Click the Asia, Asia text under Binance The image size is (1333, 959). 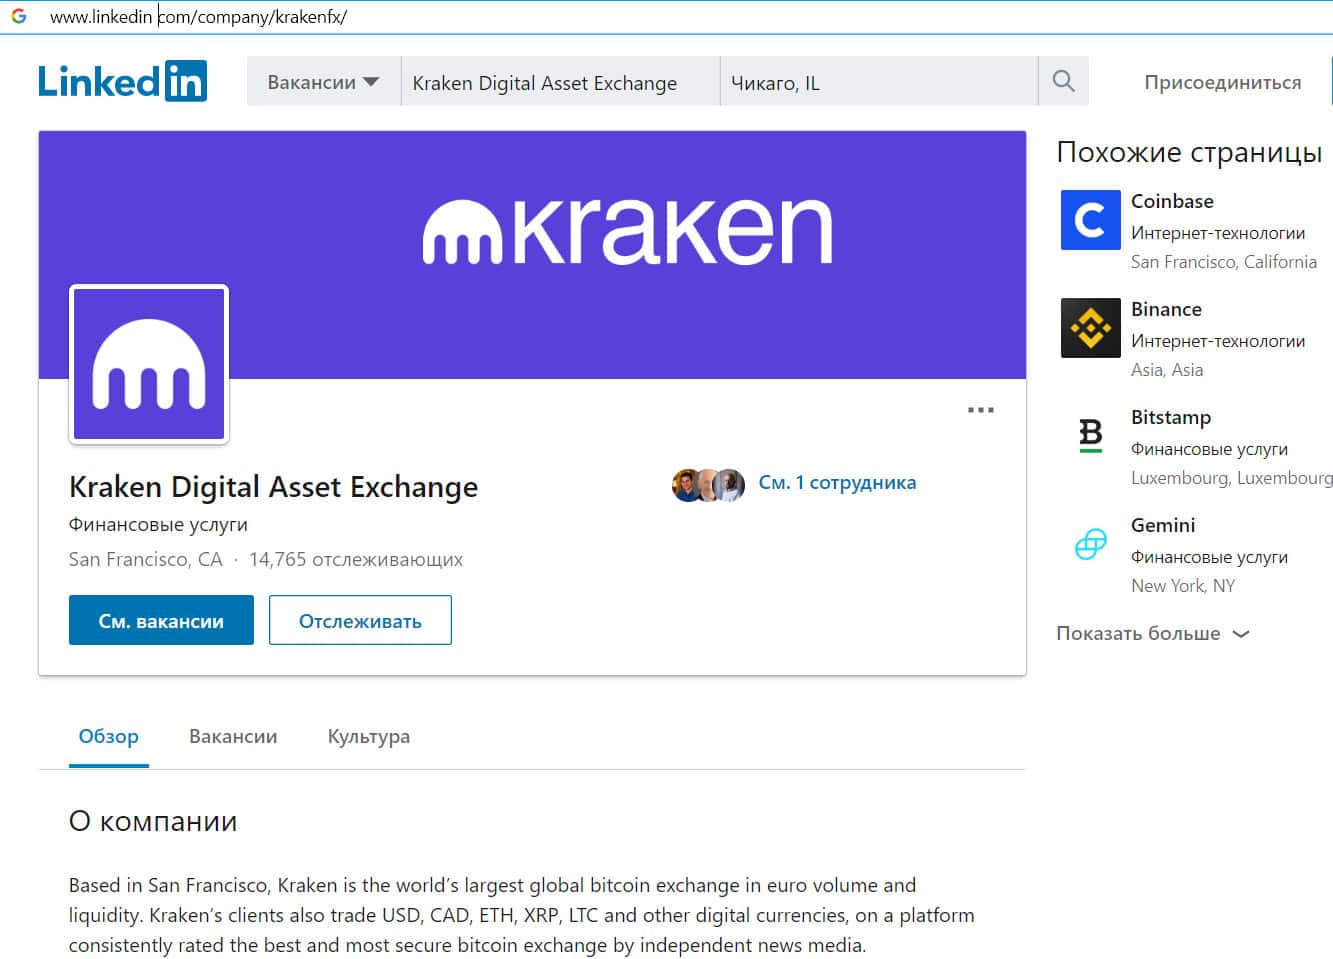(x=1167, y=370)
